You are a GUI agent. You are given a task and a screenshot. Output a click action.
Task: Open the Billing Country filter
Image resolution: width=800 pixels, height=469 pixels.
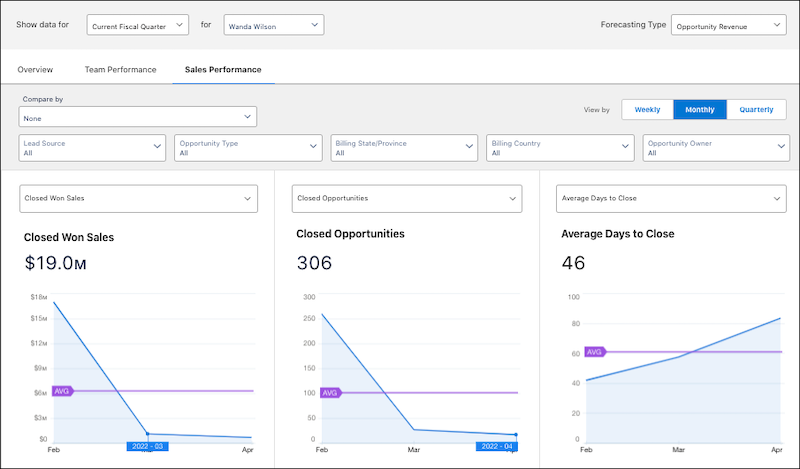point(560,148)
